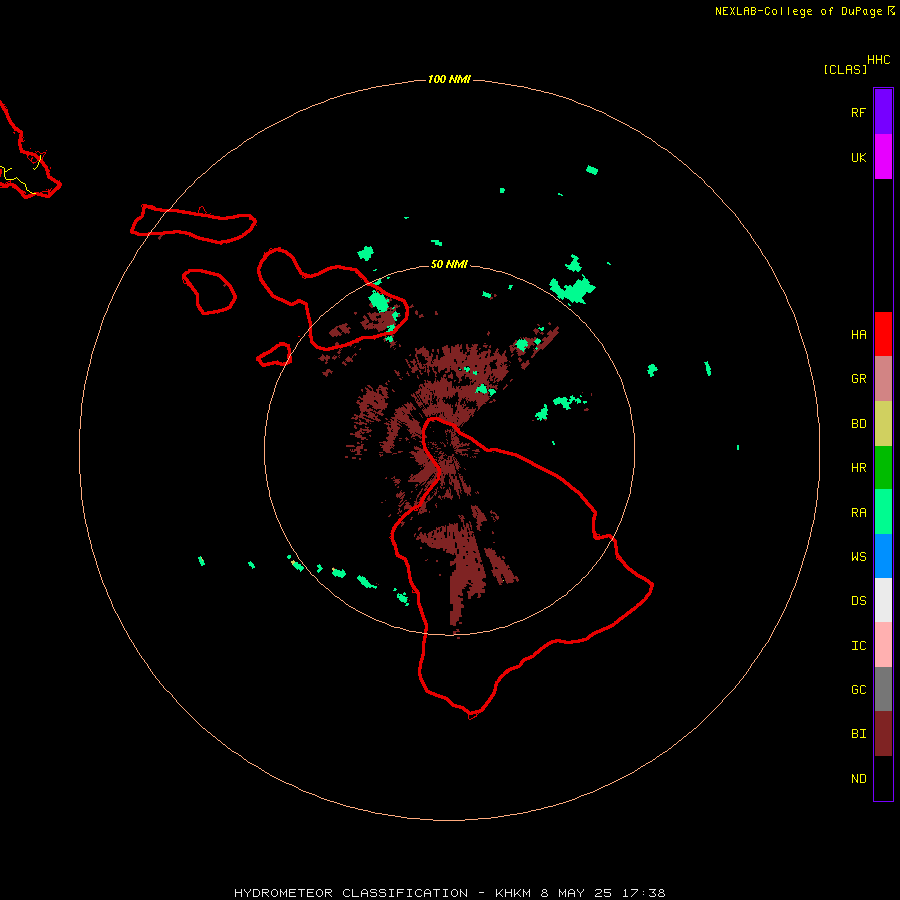The height and width of the screenshot is (900, 900).
Task: Click the HR dark green legend swatch
Action: (x=883, y=468)
